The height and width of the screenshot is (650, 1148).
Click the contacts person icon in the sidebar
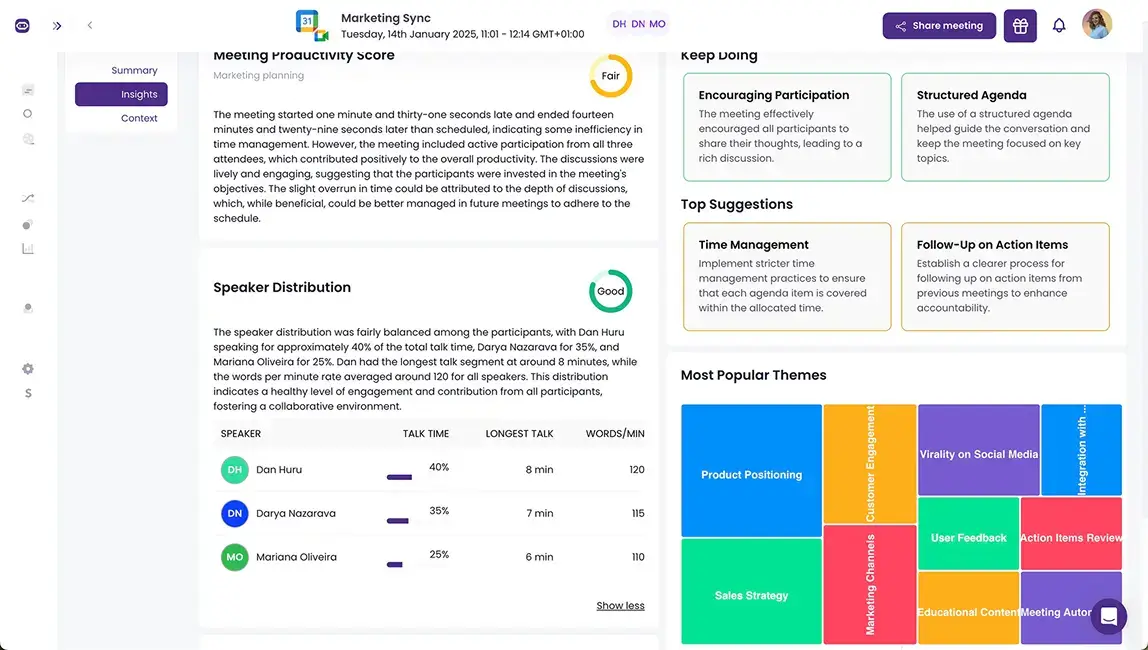coord(27,307)
